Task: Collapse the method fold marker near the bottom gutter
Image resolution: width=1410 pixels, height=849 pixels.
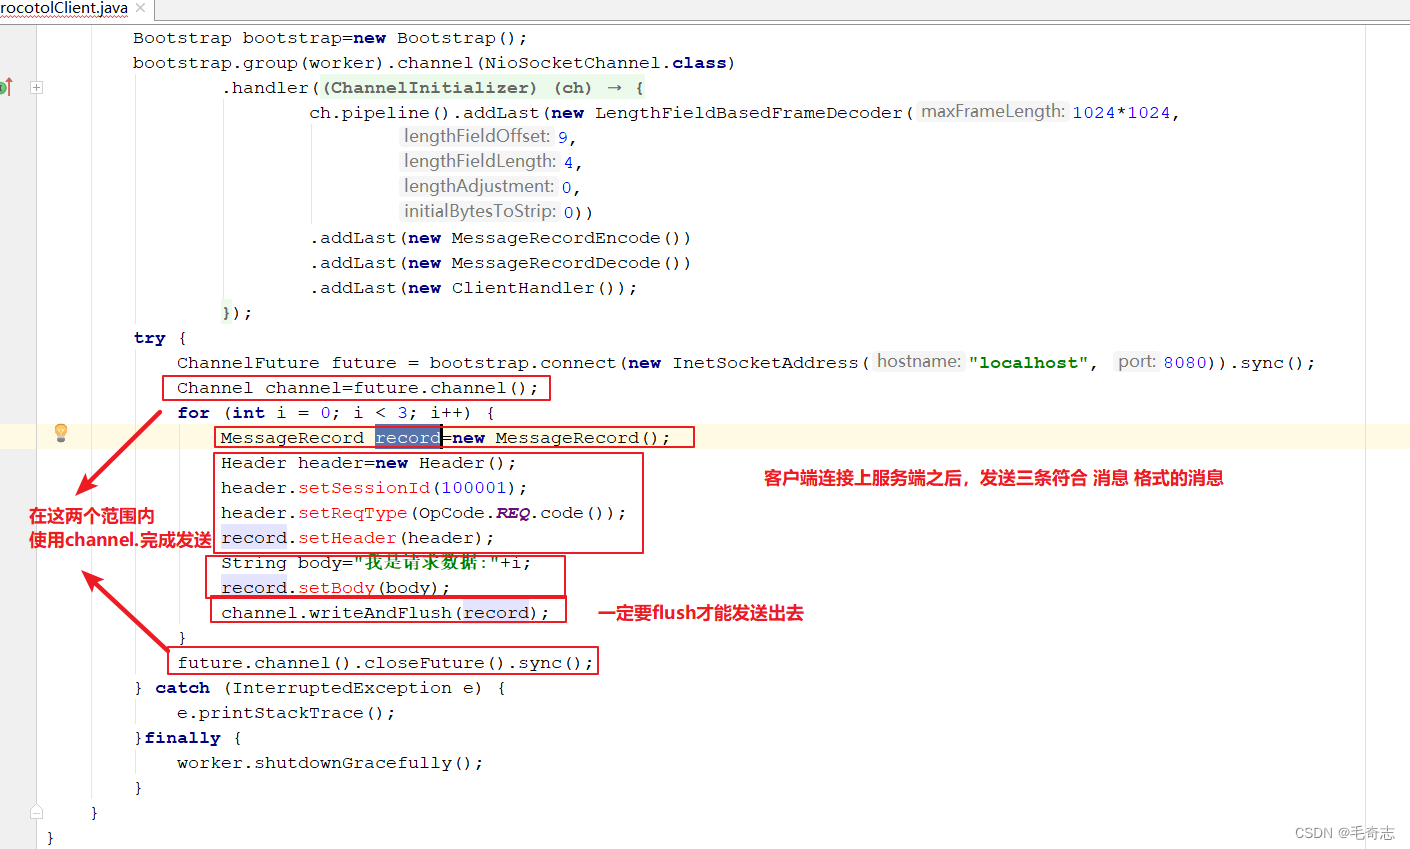Action: [36, 812]
